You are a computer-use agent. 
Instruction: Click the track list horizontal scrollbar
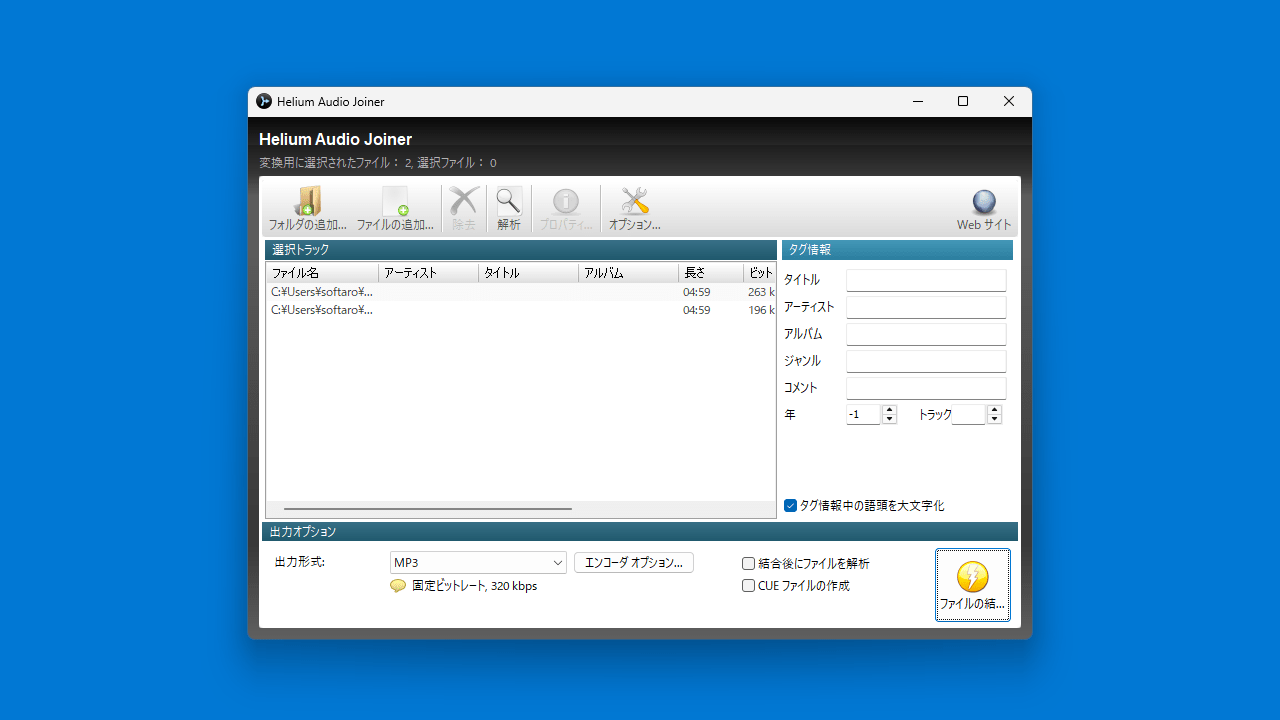[428, 509]
